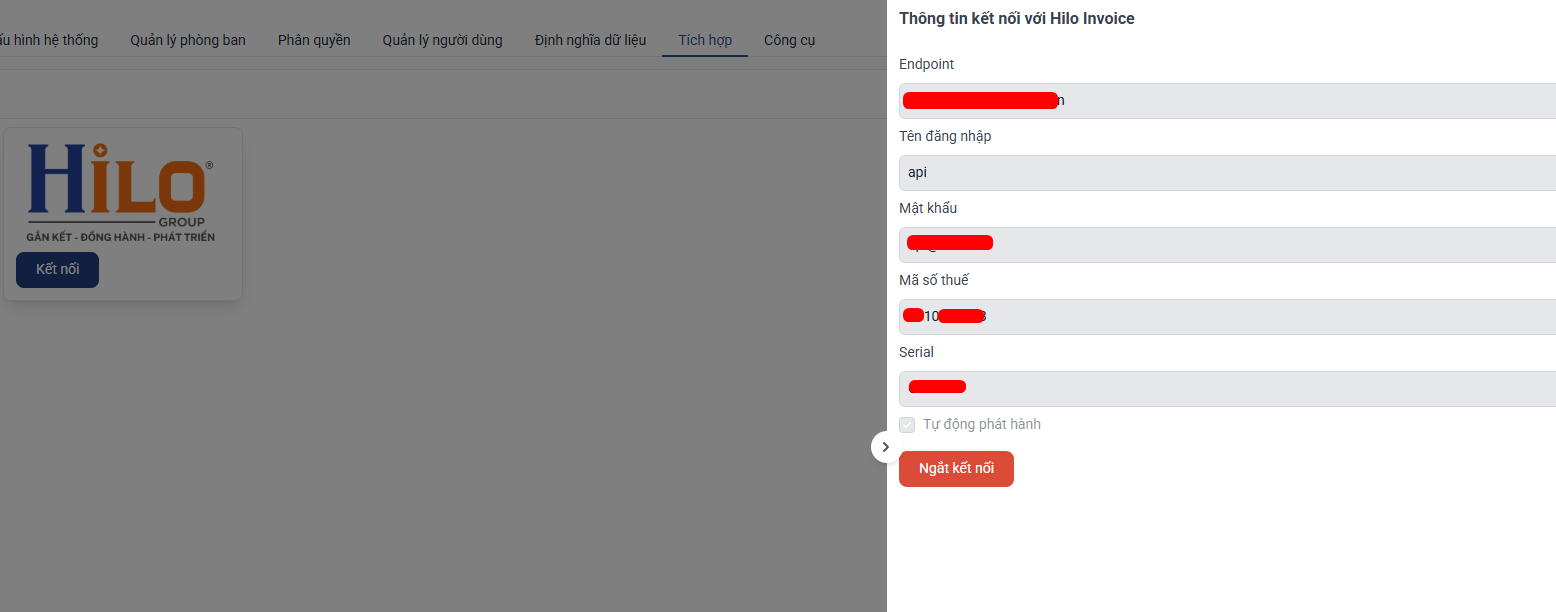This screenshot has width=1556, height=612.
Task: Select the Tích hợp tab
Action: [705, 40]
